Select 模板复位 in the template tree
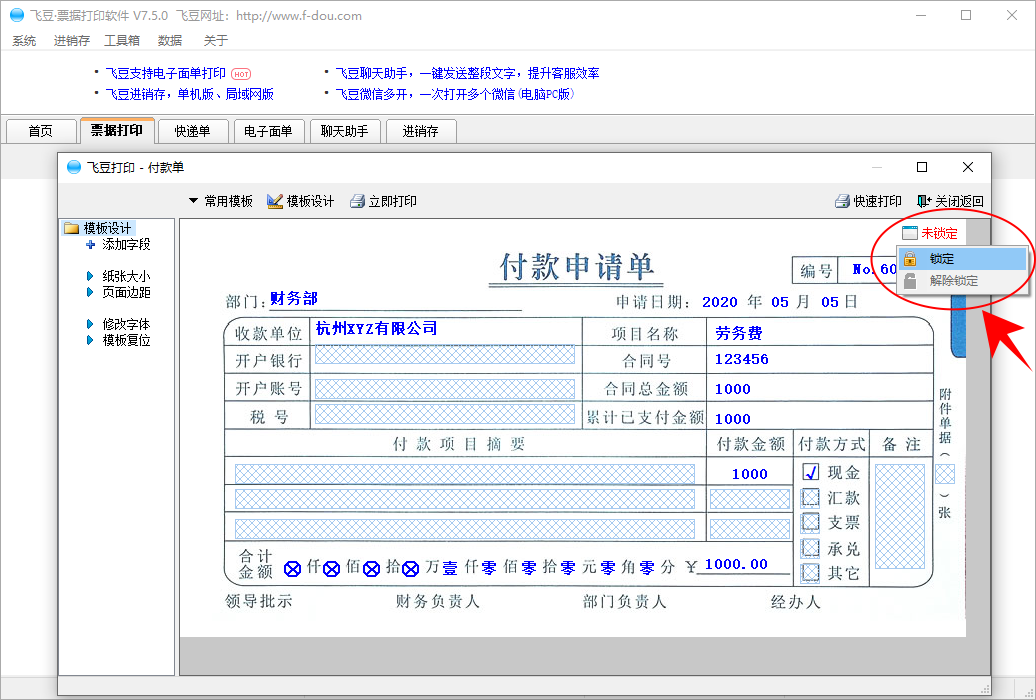The height and width of the screenshot is (700, 1036). click(126, 340)
